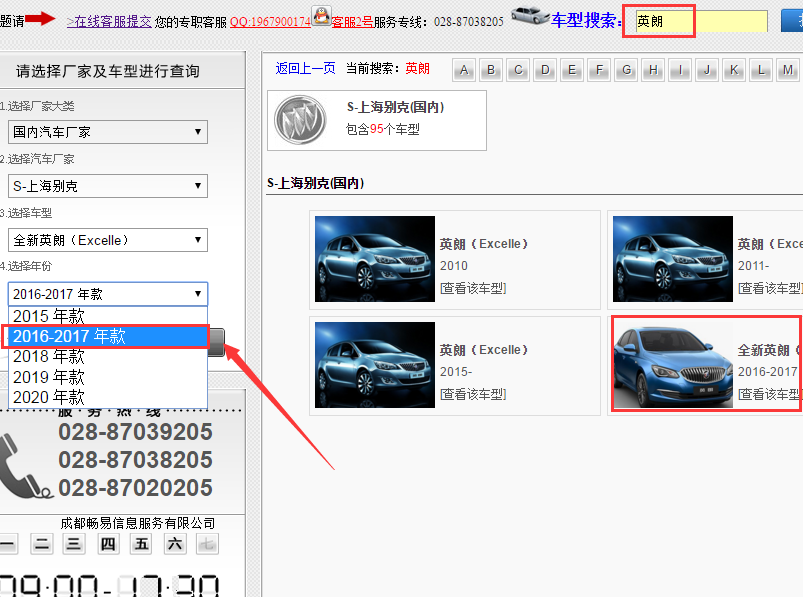Screen dimensions: 803x597
Task: Click the weekday button 三
Action: (x=74, y=544)
